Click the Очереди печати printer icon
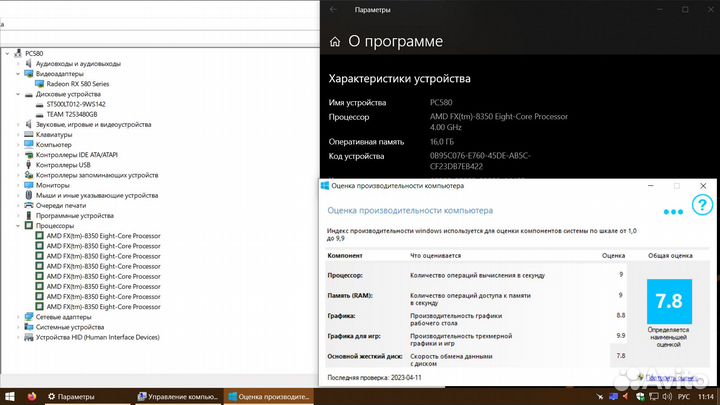The width and height of the screenshot is (720, 405). [x=28, y=205]
